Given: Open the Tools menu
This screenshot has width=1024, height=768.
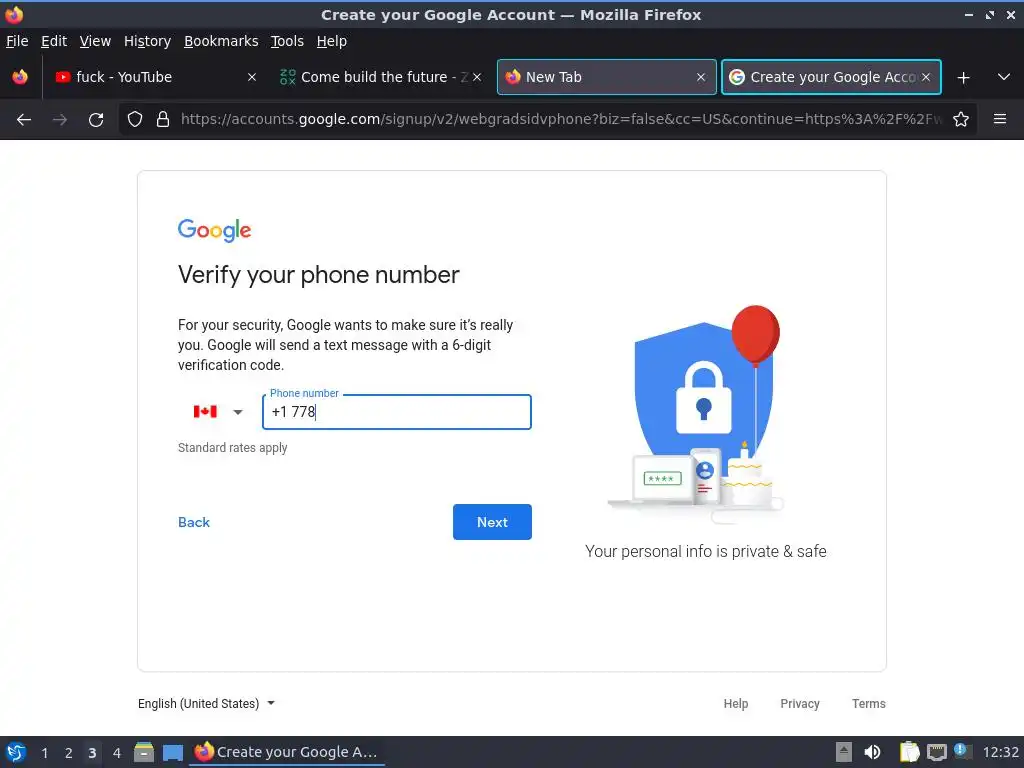Looking at the screenshot, I should tap(287, 41).
